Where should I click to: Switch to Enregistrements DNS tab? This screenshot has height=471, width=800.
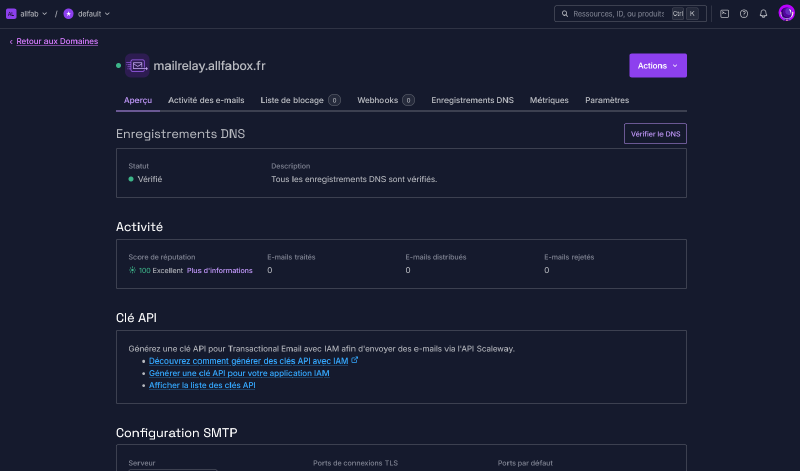472,100
